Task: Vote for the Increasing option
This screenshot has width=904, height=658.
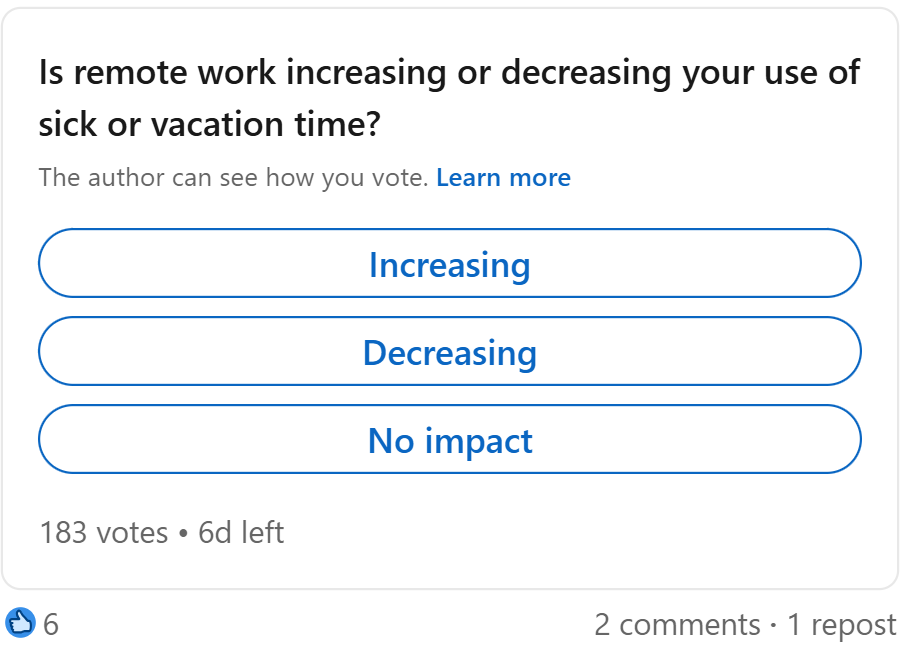Action: (449, 264)
